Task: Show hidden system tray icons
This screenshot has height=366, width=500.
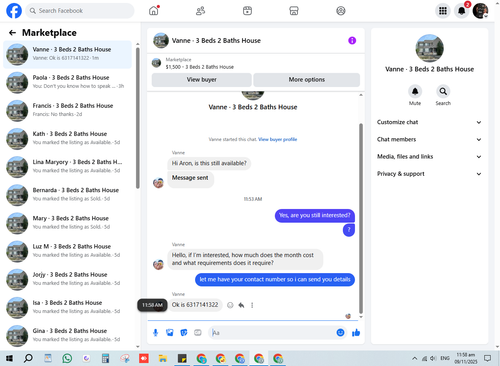Action: [414, 358]
